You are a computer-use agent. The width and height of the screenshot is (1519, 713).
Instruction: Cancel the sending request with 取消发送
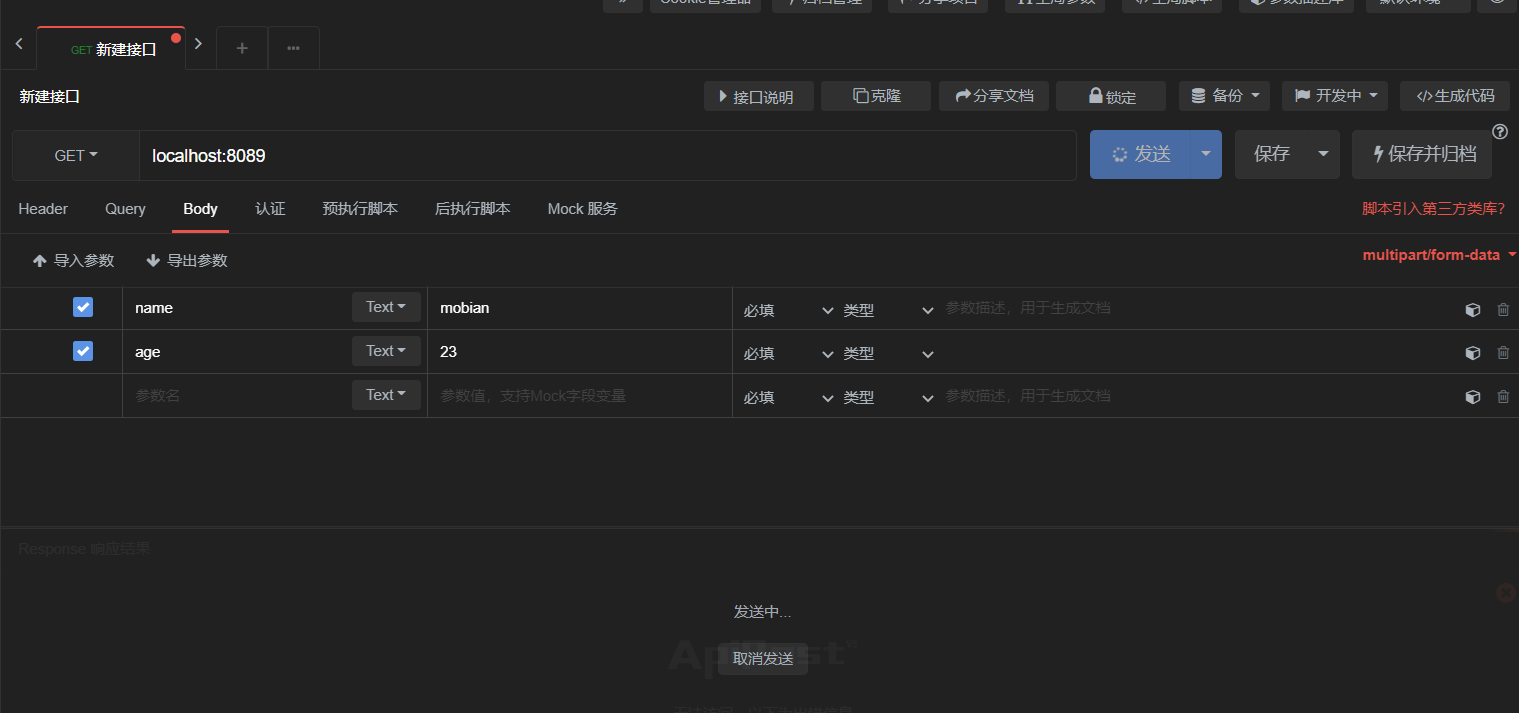tap(762, 659)
